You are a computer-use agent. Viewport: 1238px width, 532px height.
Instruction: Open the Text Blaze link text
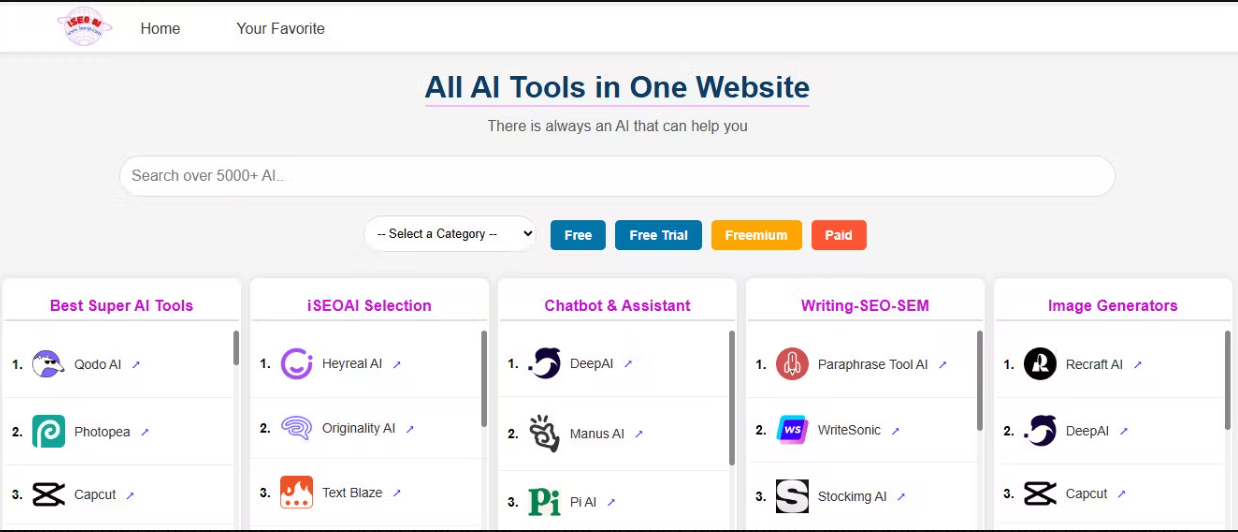pyautogui.click(x=352, y=492)
